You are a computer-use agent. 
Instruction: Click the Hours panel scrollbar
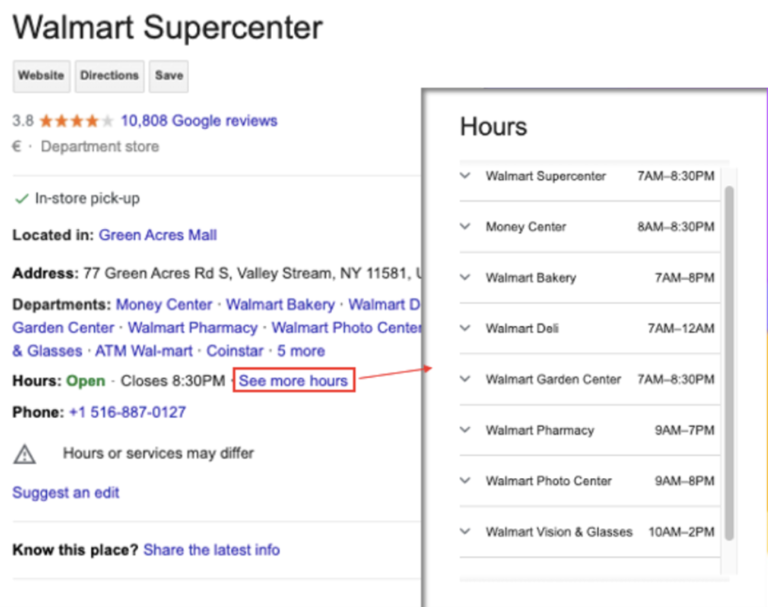[x=729, y=364]
